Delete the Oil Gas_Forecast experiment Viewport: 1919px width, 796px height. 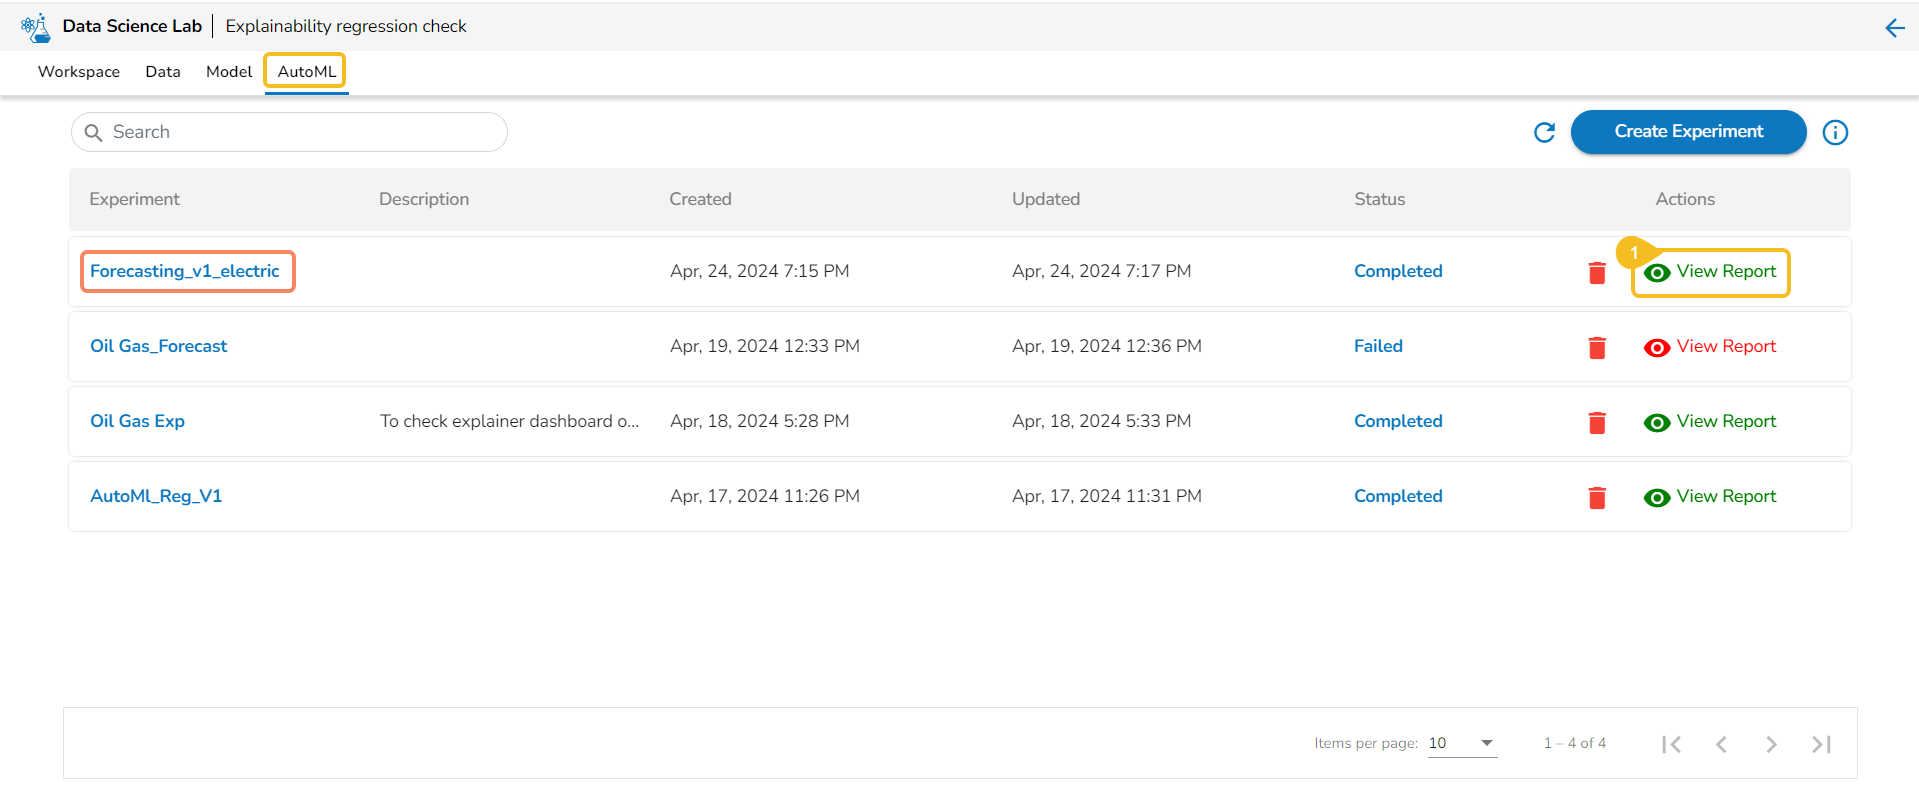click(1597, 347)
